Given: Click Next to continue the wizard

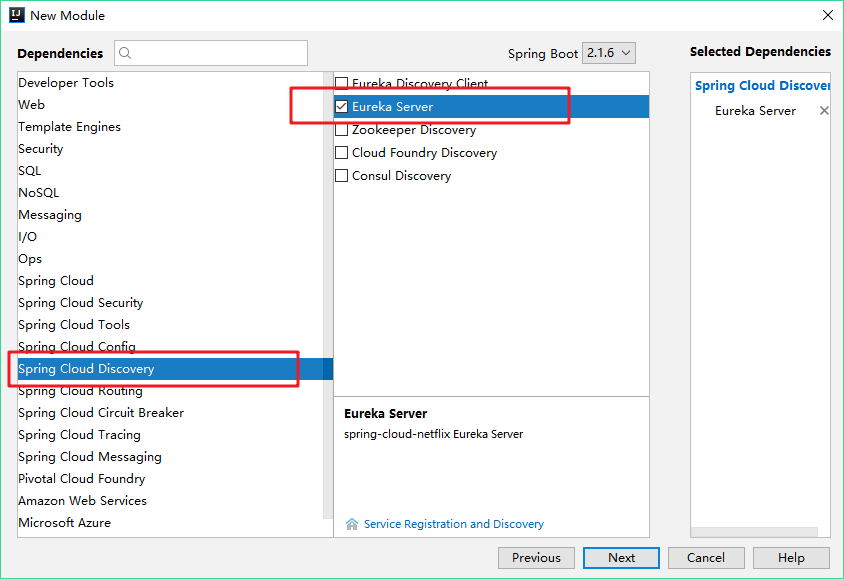Looking at the screenshot, I should pyautogui.click(x=621, y=558).
